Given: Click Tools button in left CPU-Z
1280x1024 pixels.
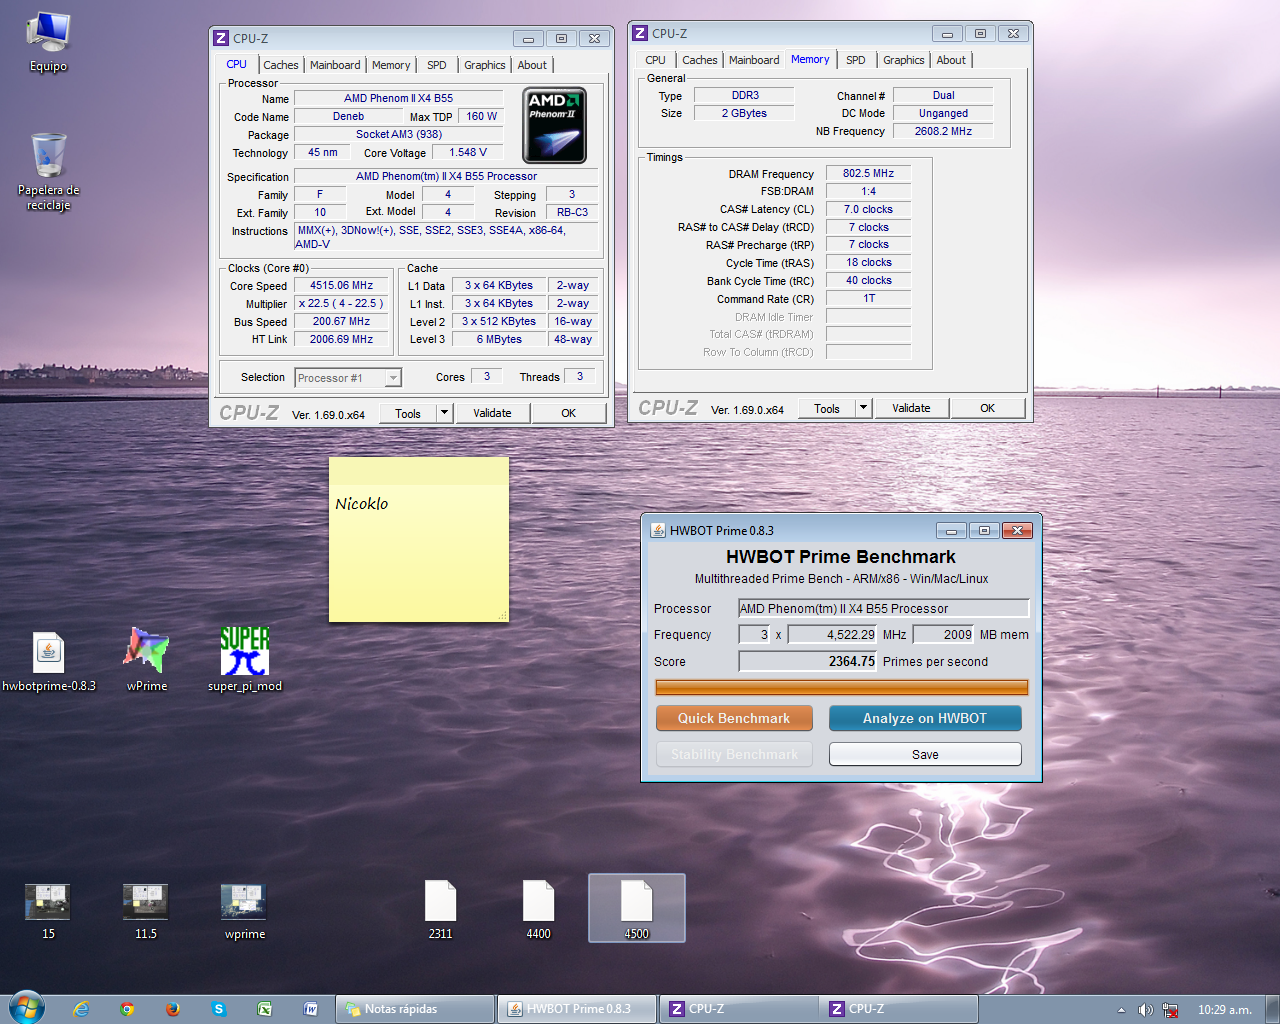Looking at the screenshot, I should (408, 413).
